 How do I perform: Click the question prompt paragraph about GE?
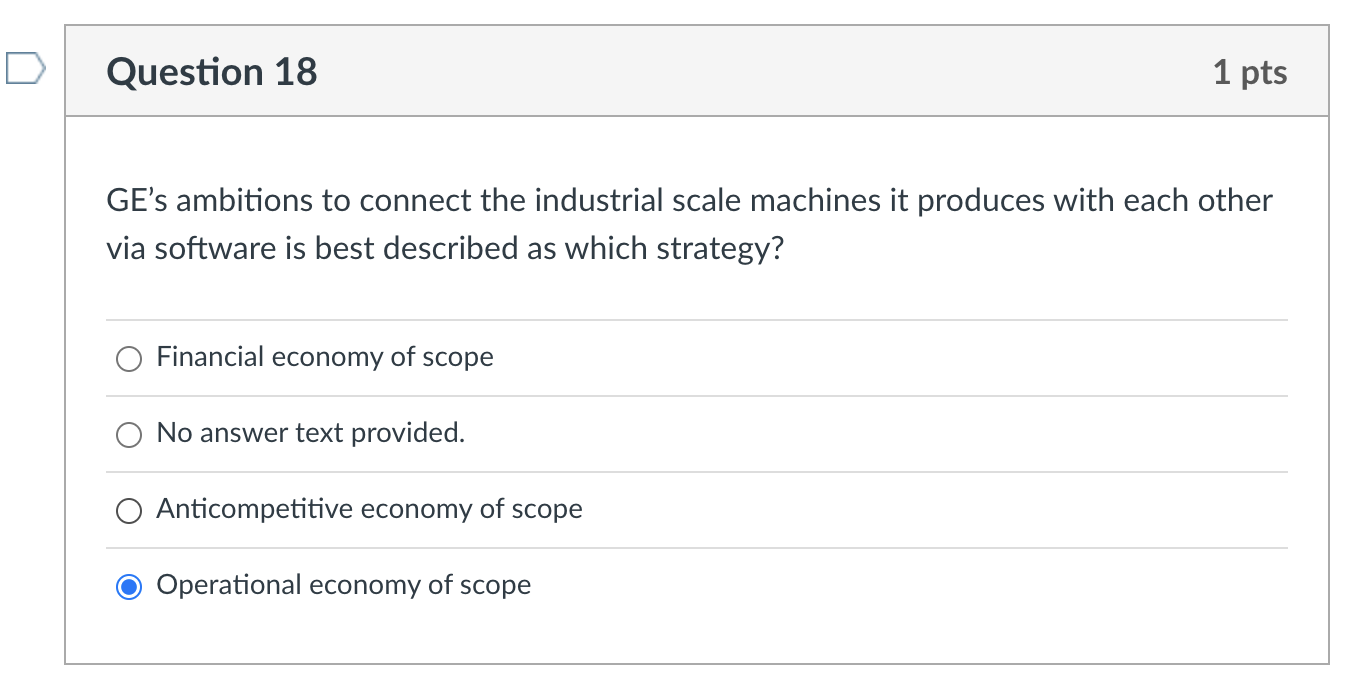[x=690, y=224]
